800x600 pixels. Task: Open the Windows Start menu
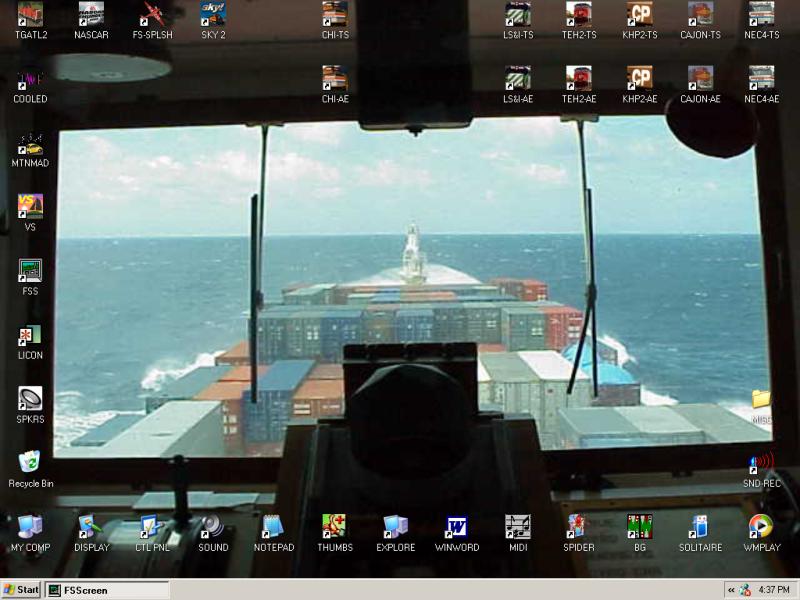(x=21, y=590)
